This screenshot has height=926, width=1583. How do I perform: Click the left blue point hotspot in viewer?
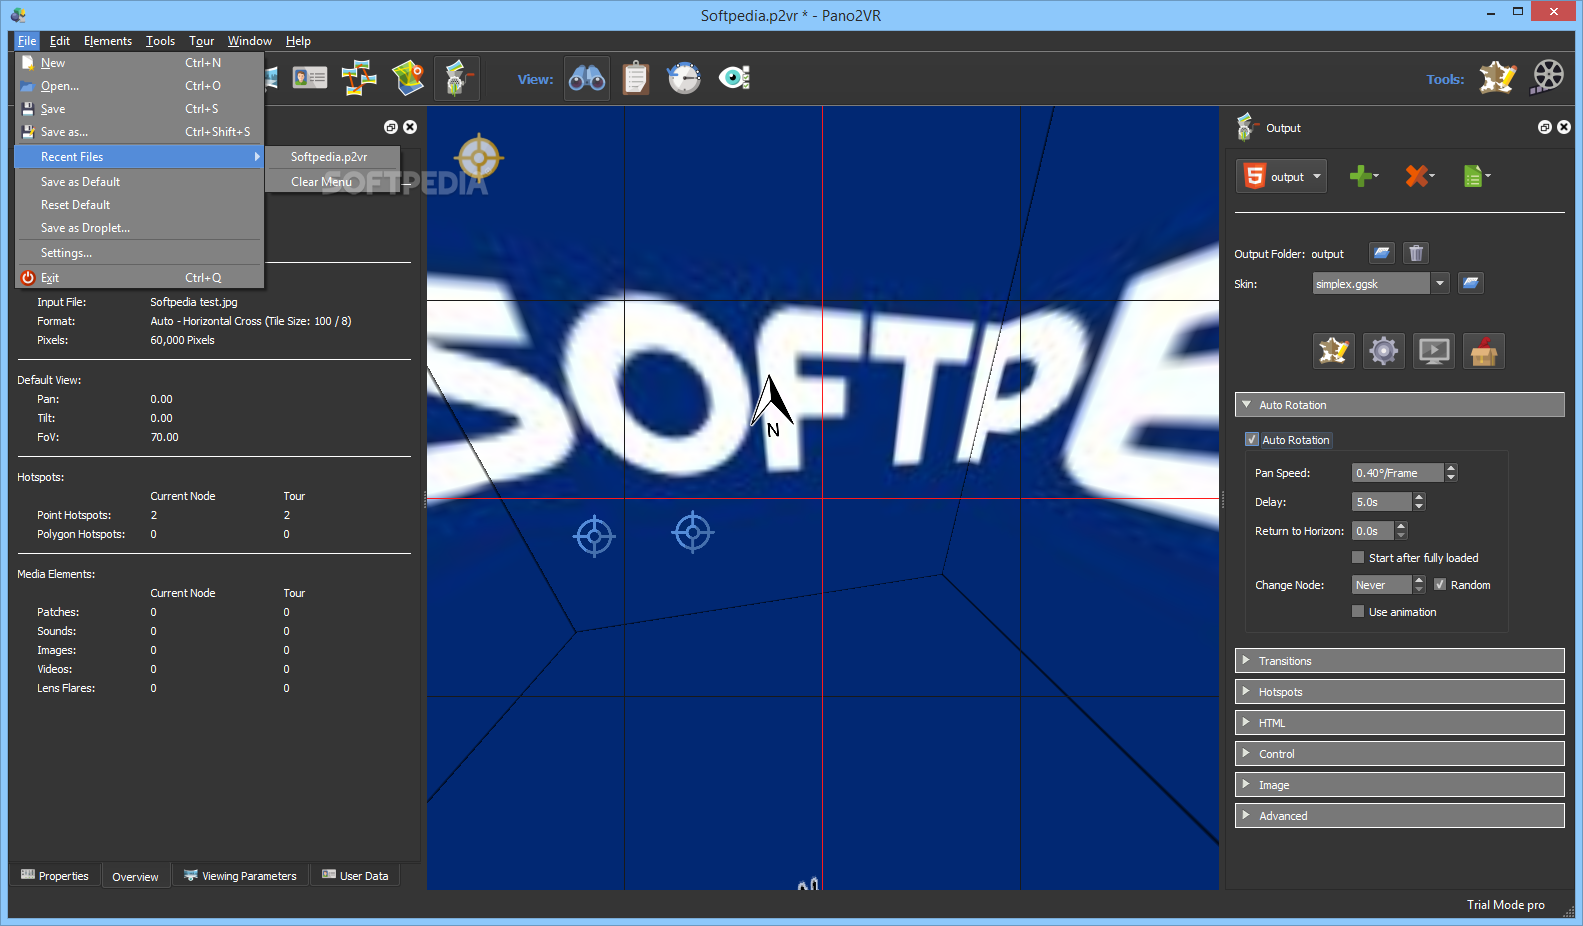pos(594,537)
